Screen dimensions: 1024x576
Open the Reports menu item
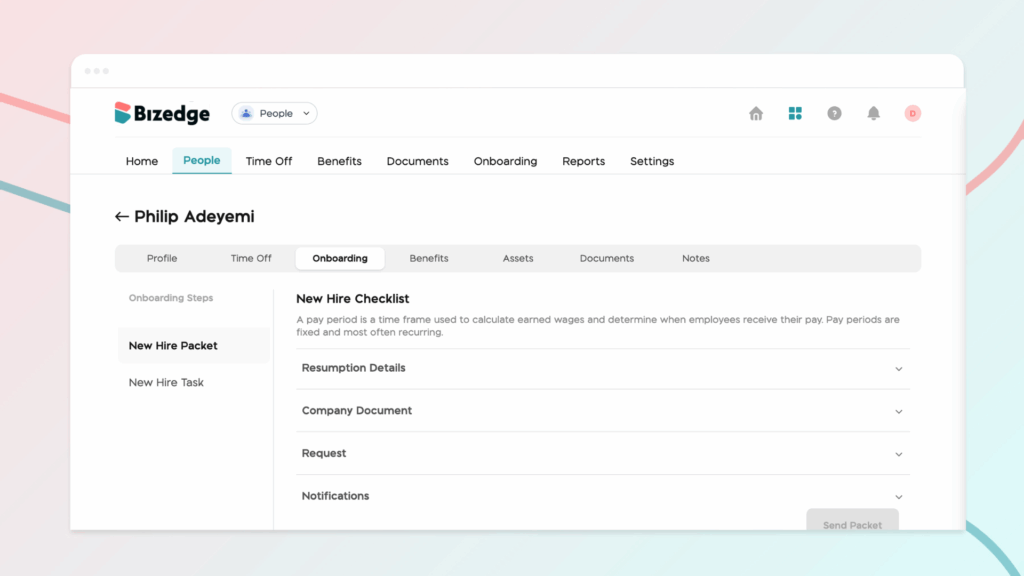[583, 161]
